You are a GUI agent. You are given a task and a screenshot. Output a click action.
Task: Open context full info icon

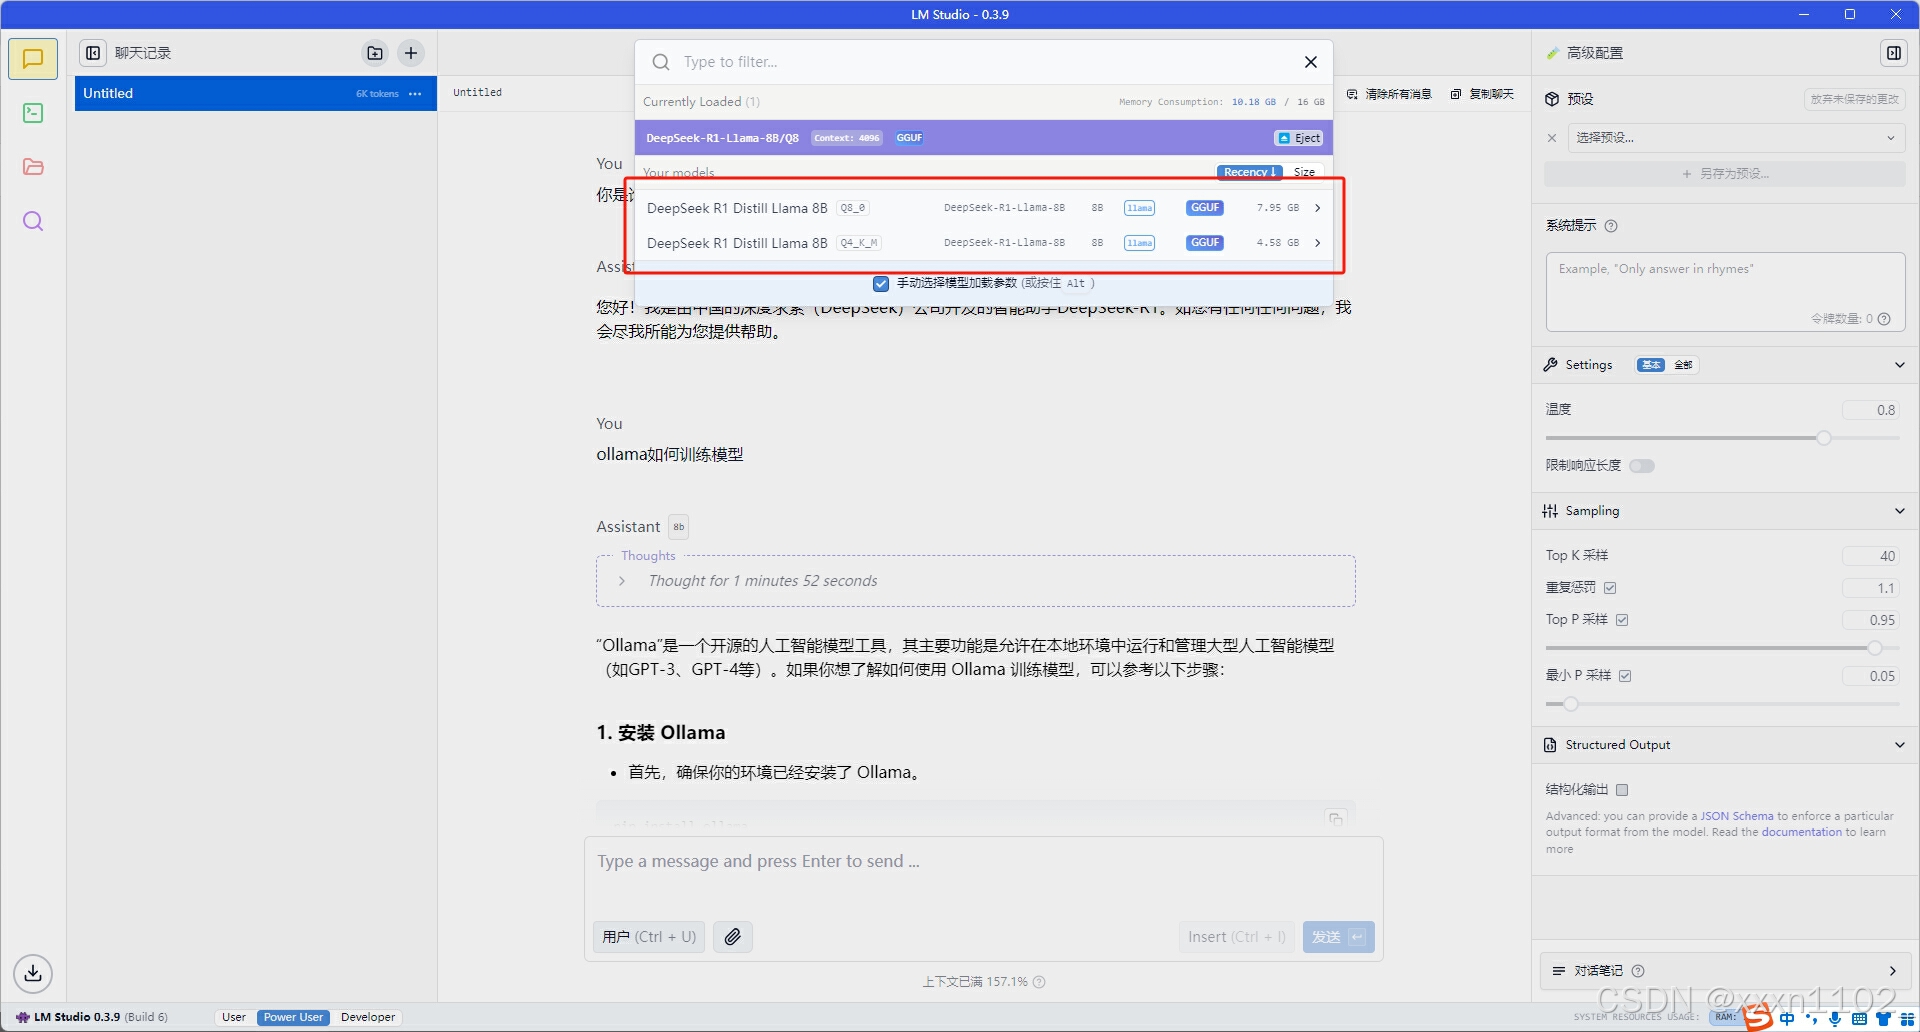[1039, 982]
